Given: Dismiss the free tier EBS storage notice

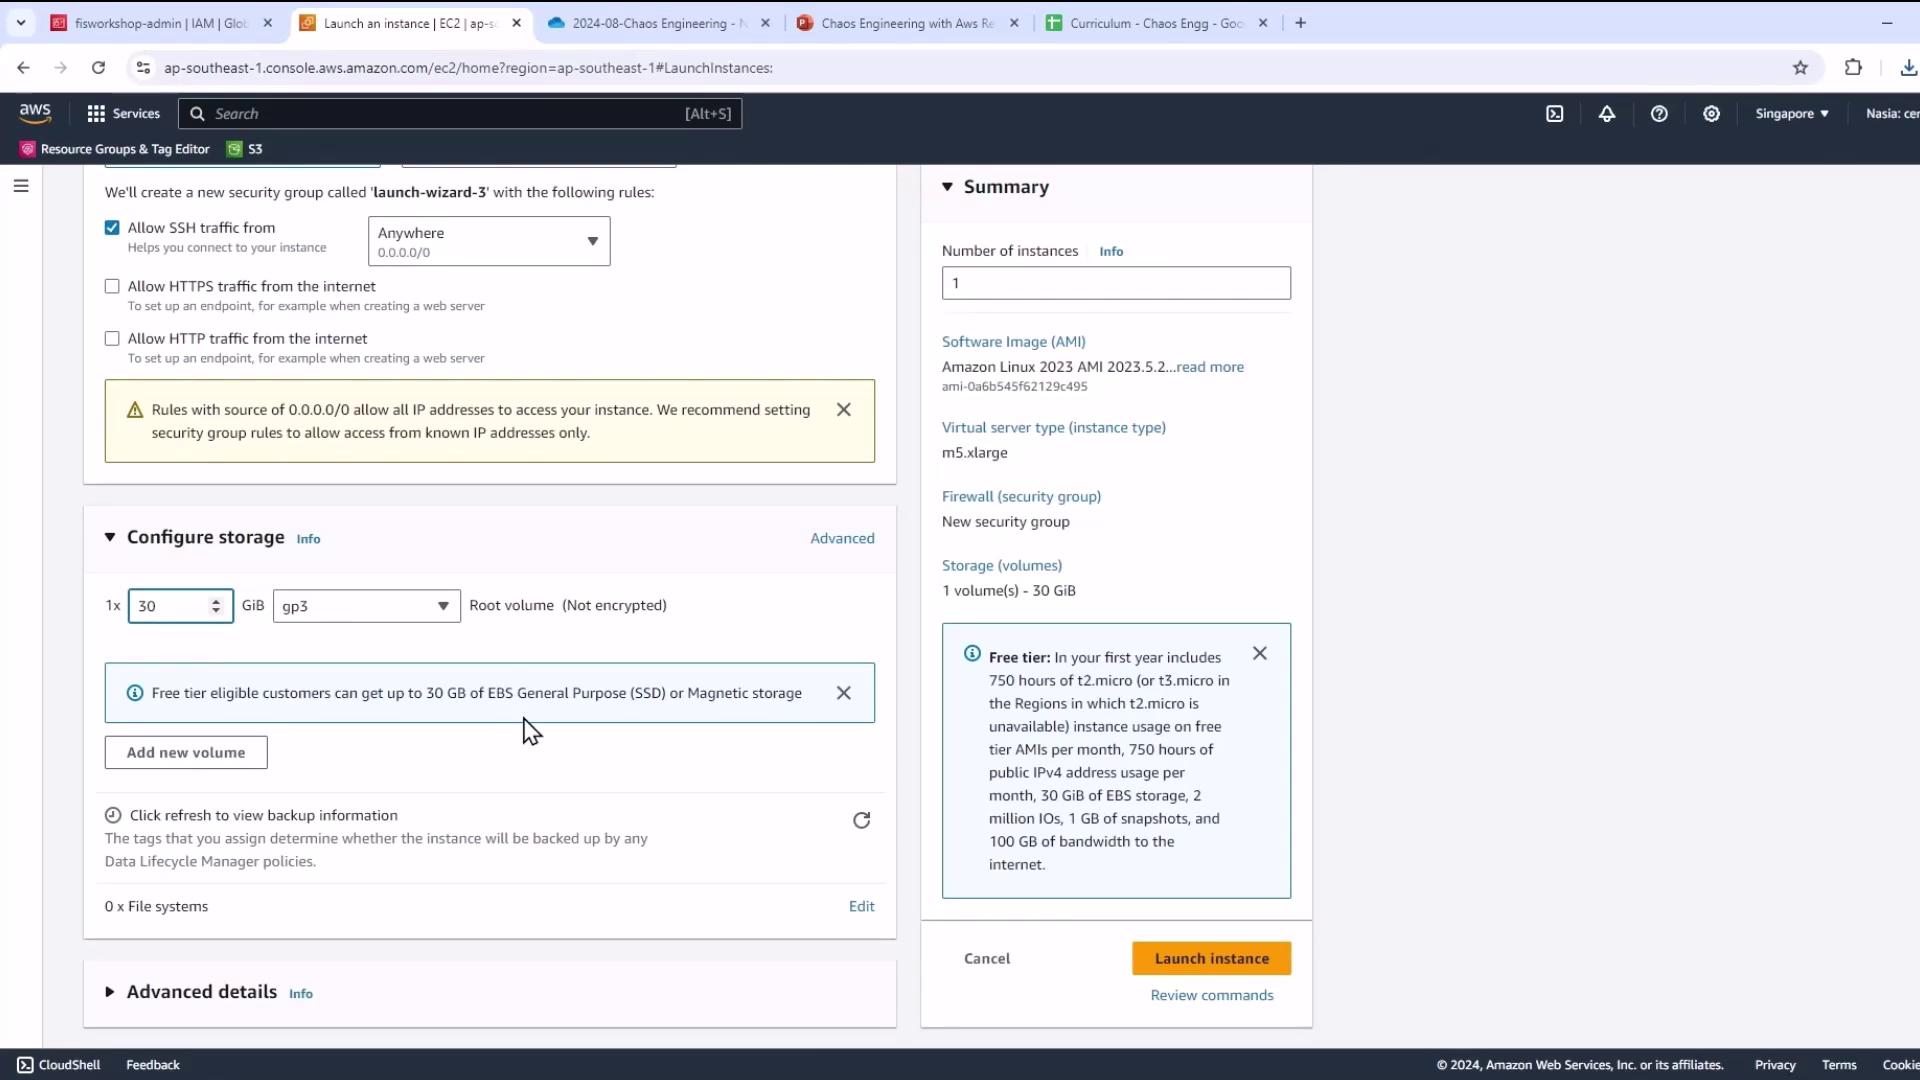Looking at the screenshot, I should [x=843, y=693].
